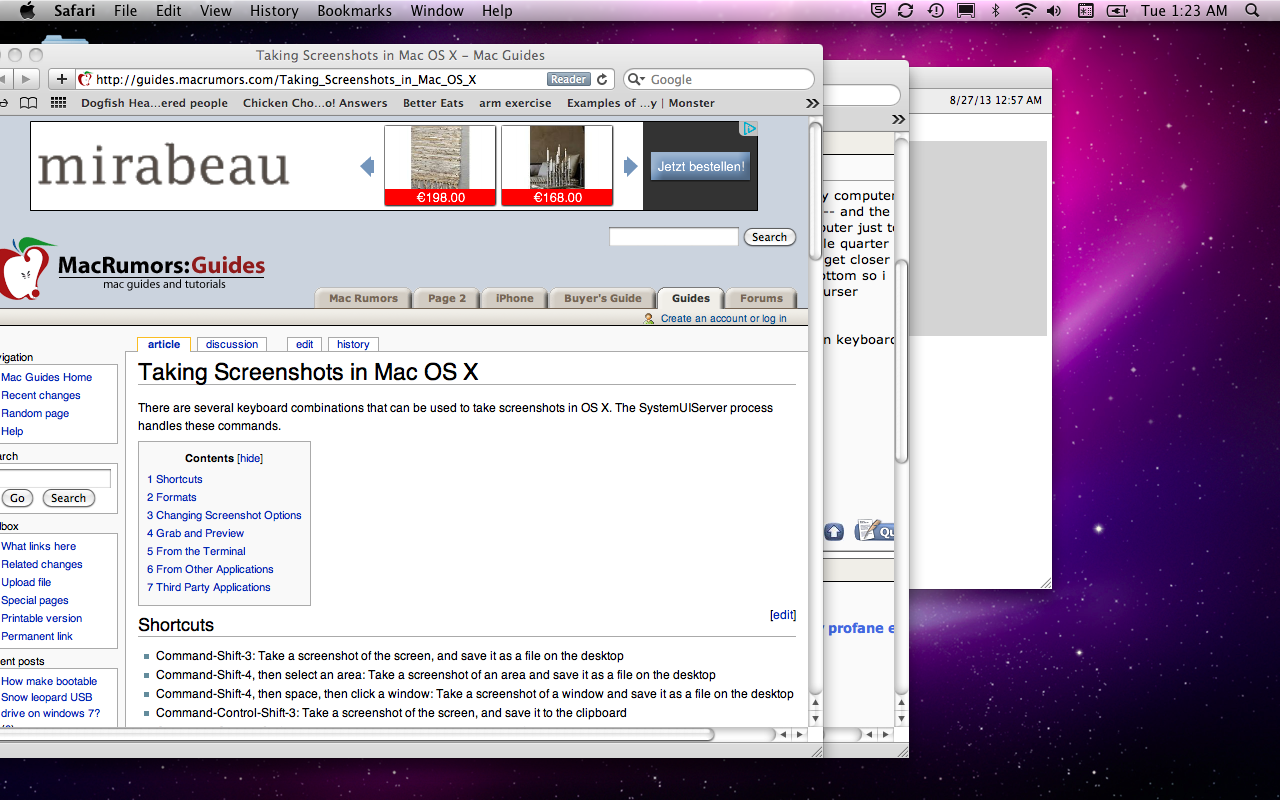Open Spotlight search magnifier

click(1252, 11)
